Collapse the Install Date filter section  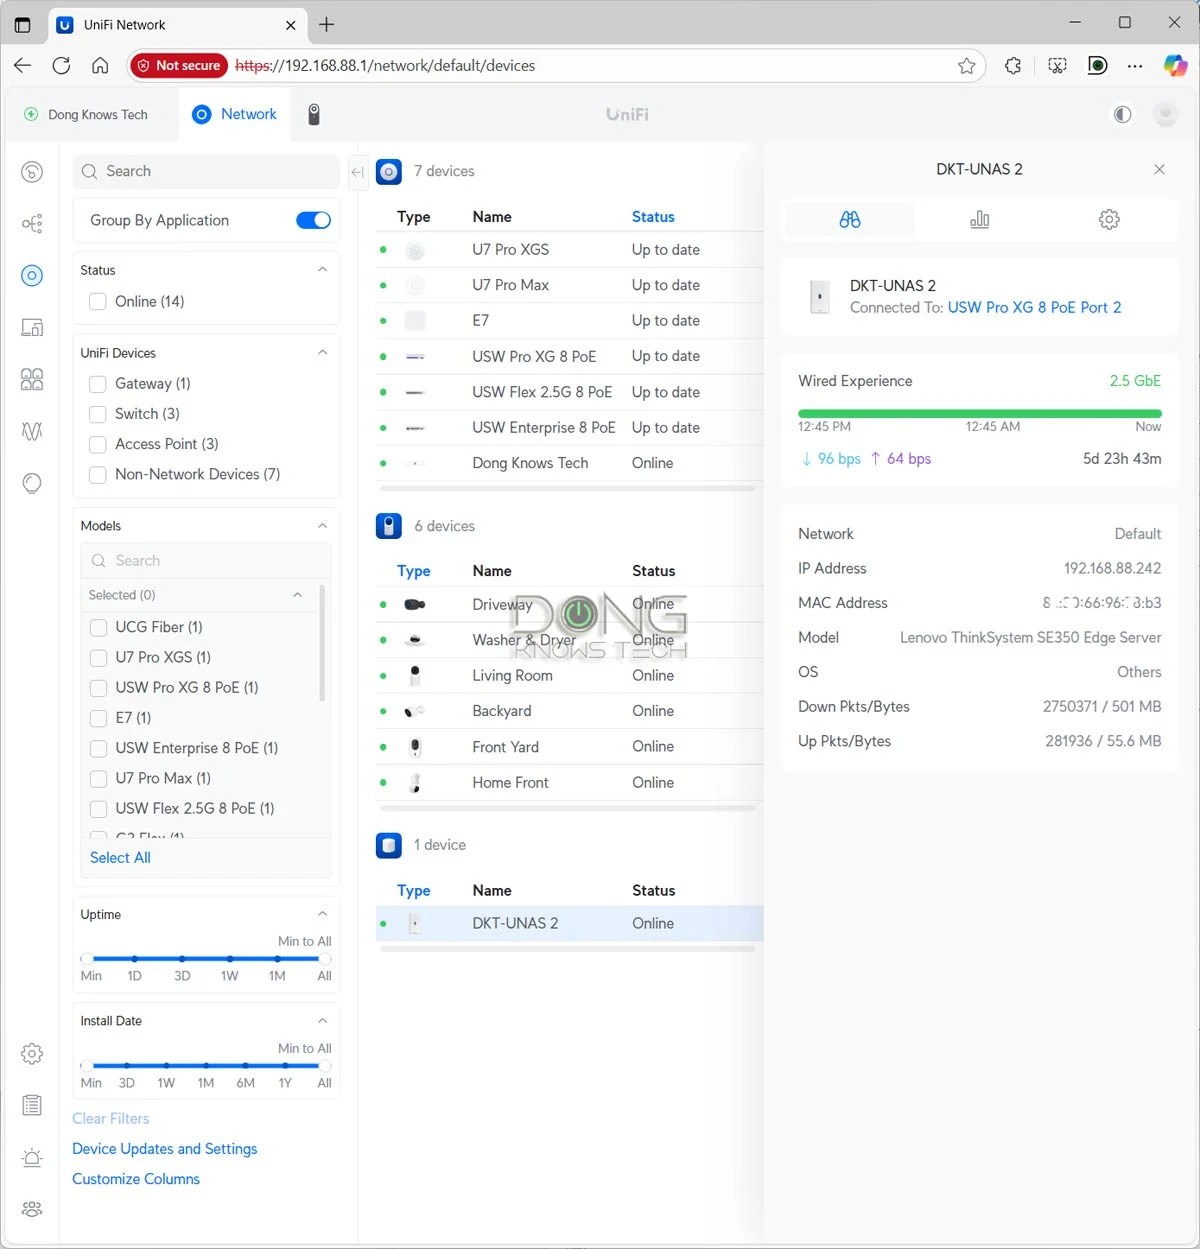pyautogui.click(x=322, y=1021)
